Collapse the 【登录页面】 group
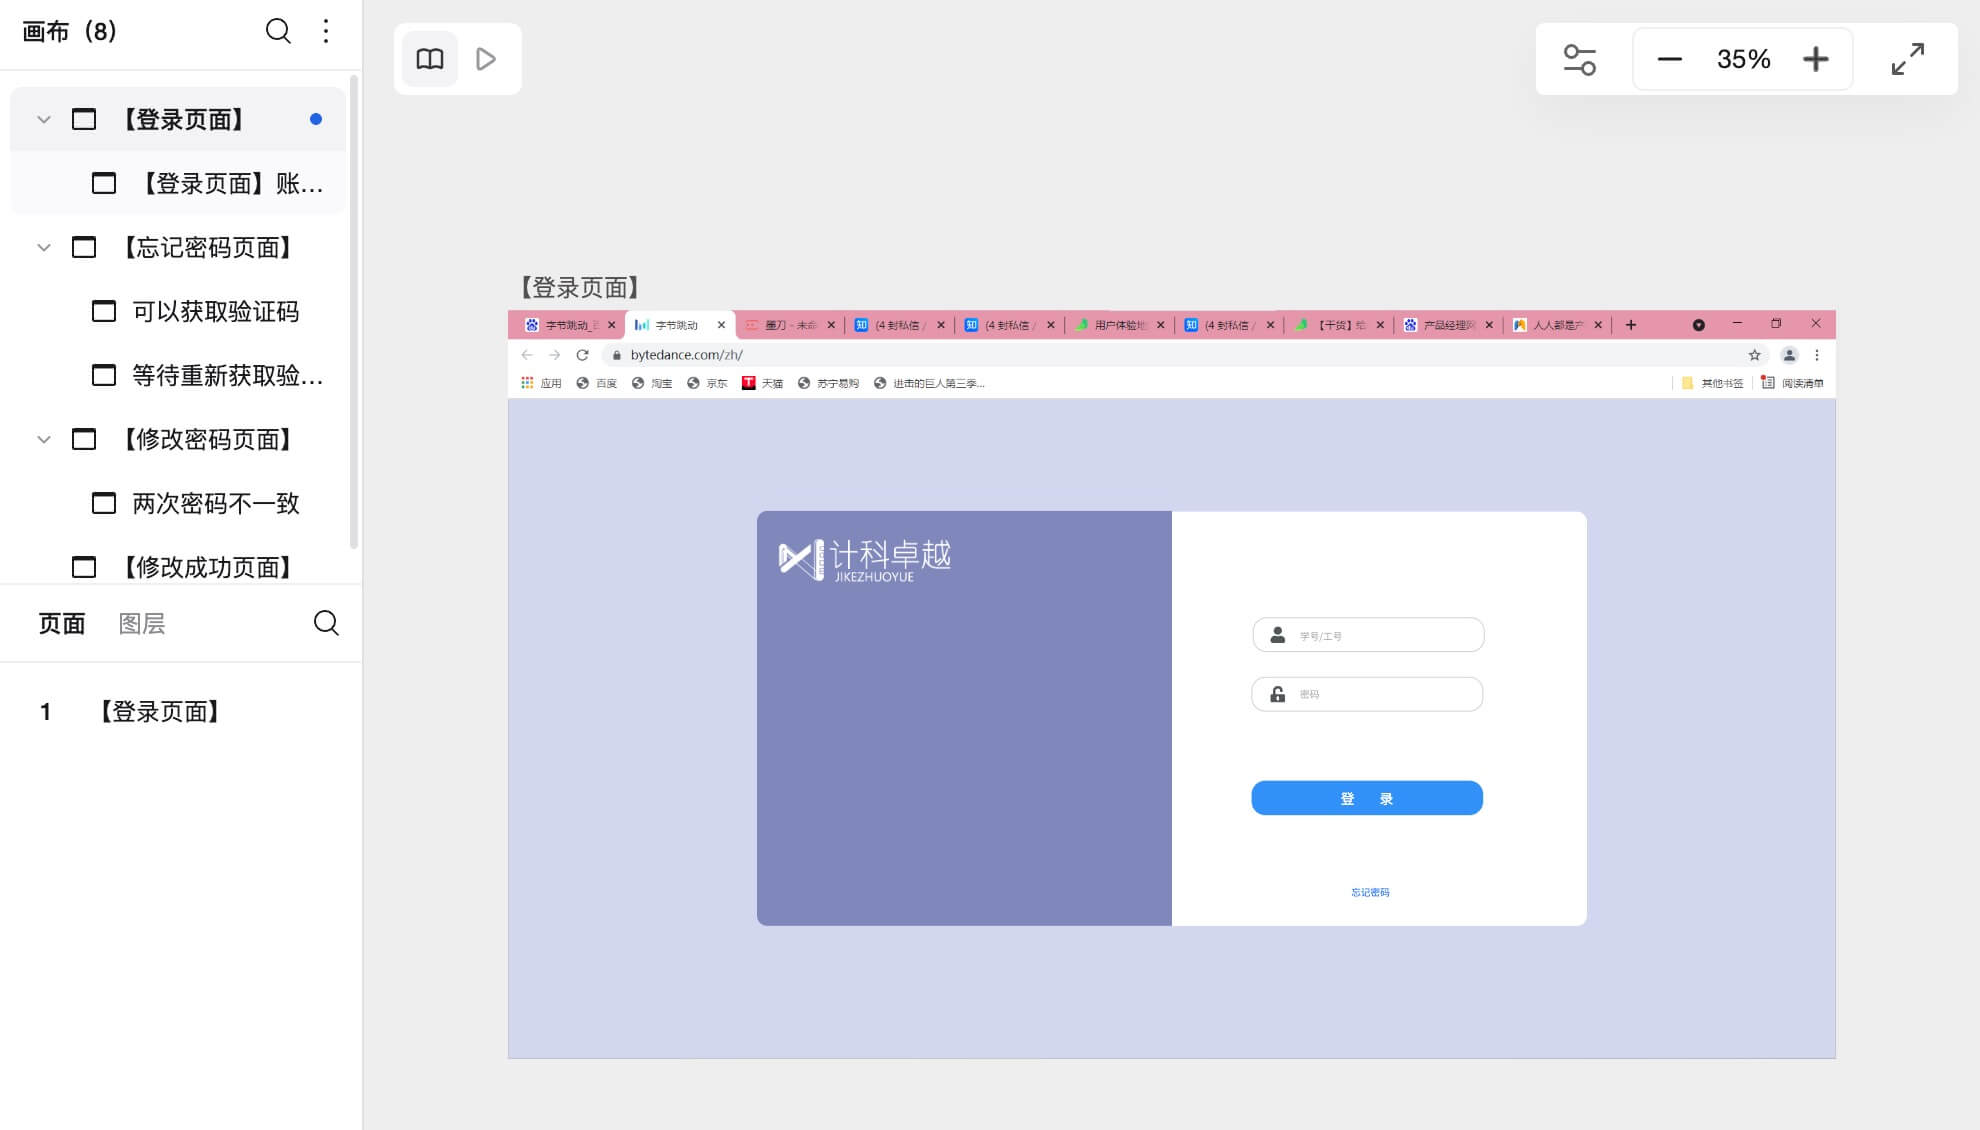Image resolution: width=1980 pixels, height=1130 pixels. tap(42, 118)
